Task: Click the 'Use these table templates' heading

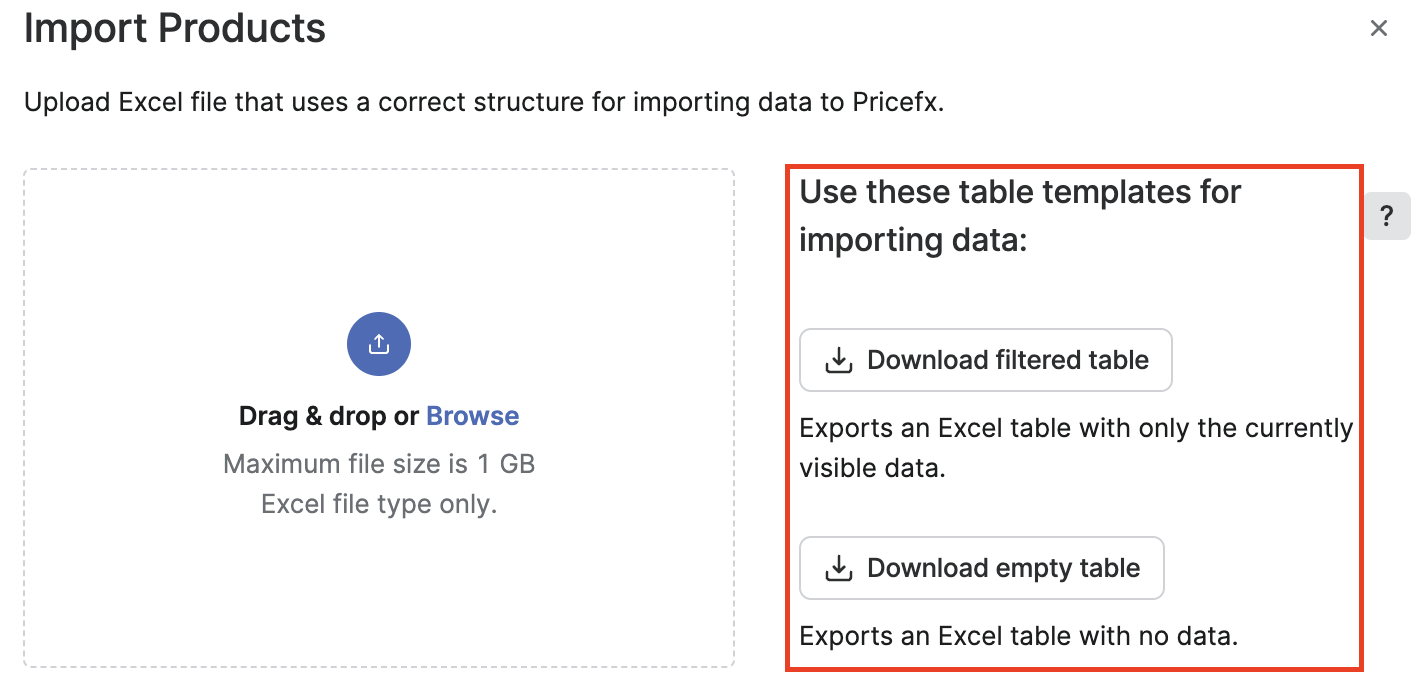Action: pos(1020,191)
